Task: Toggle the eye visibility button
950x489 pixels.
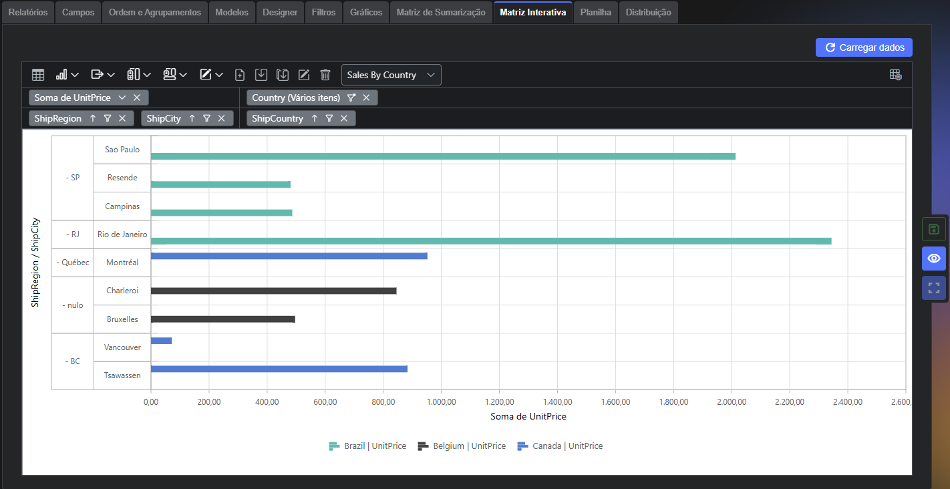Action: [934, 259]
